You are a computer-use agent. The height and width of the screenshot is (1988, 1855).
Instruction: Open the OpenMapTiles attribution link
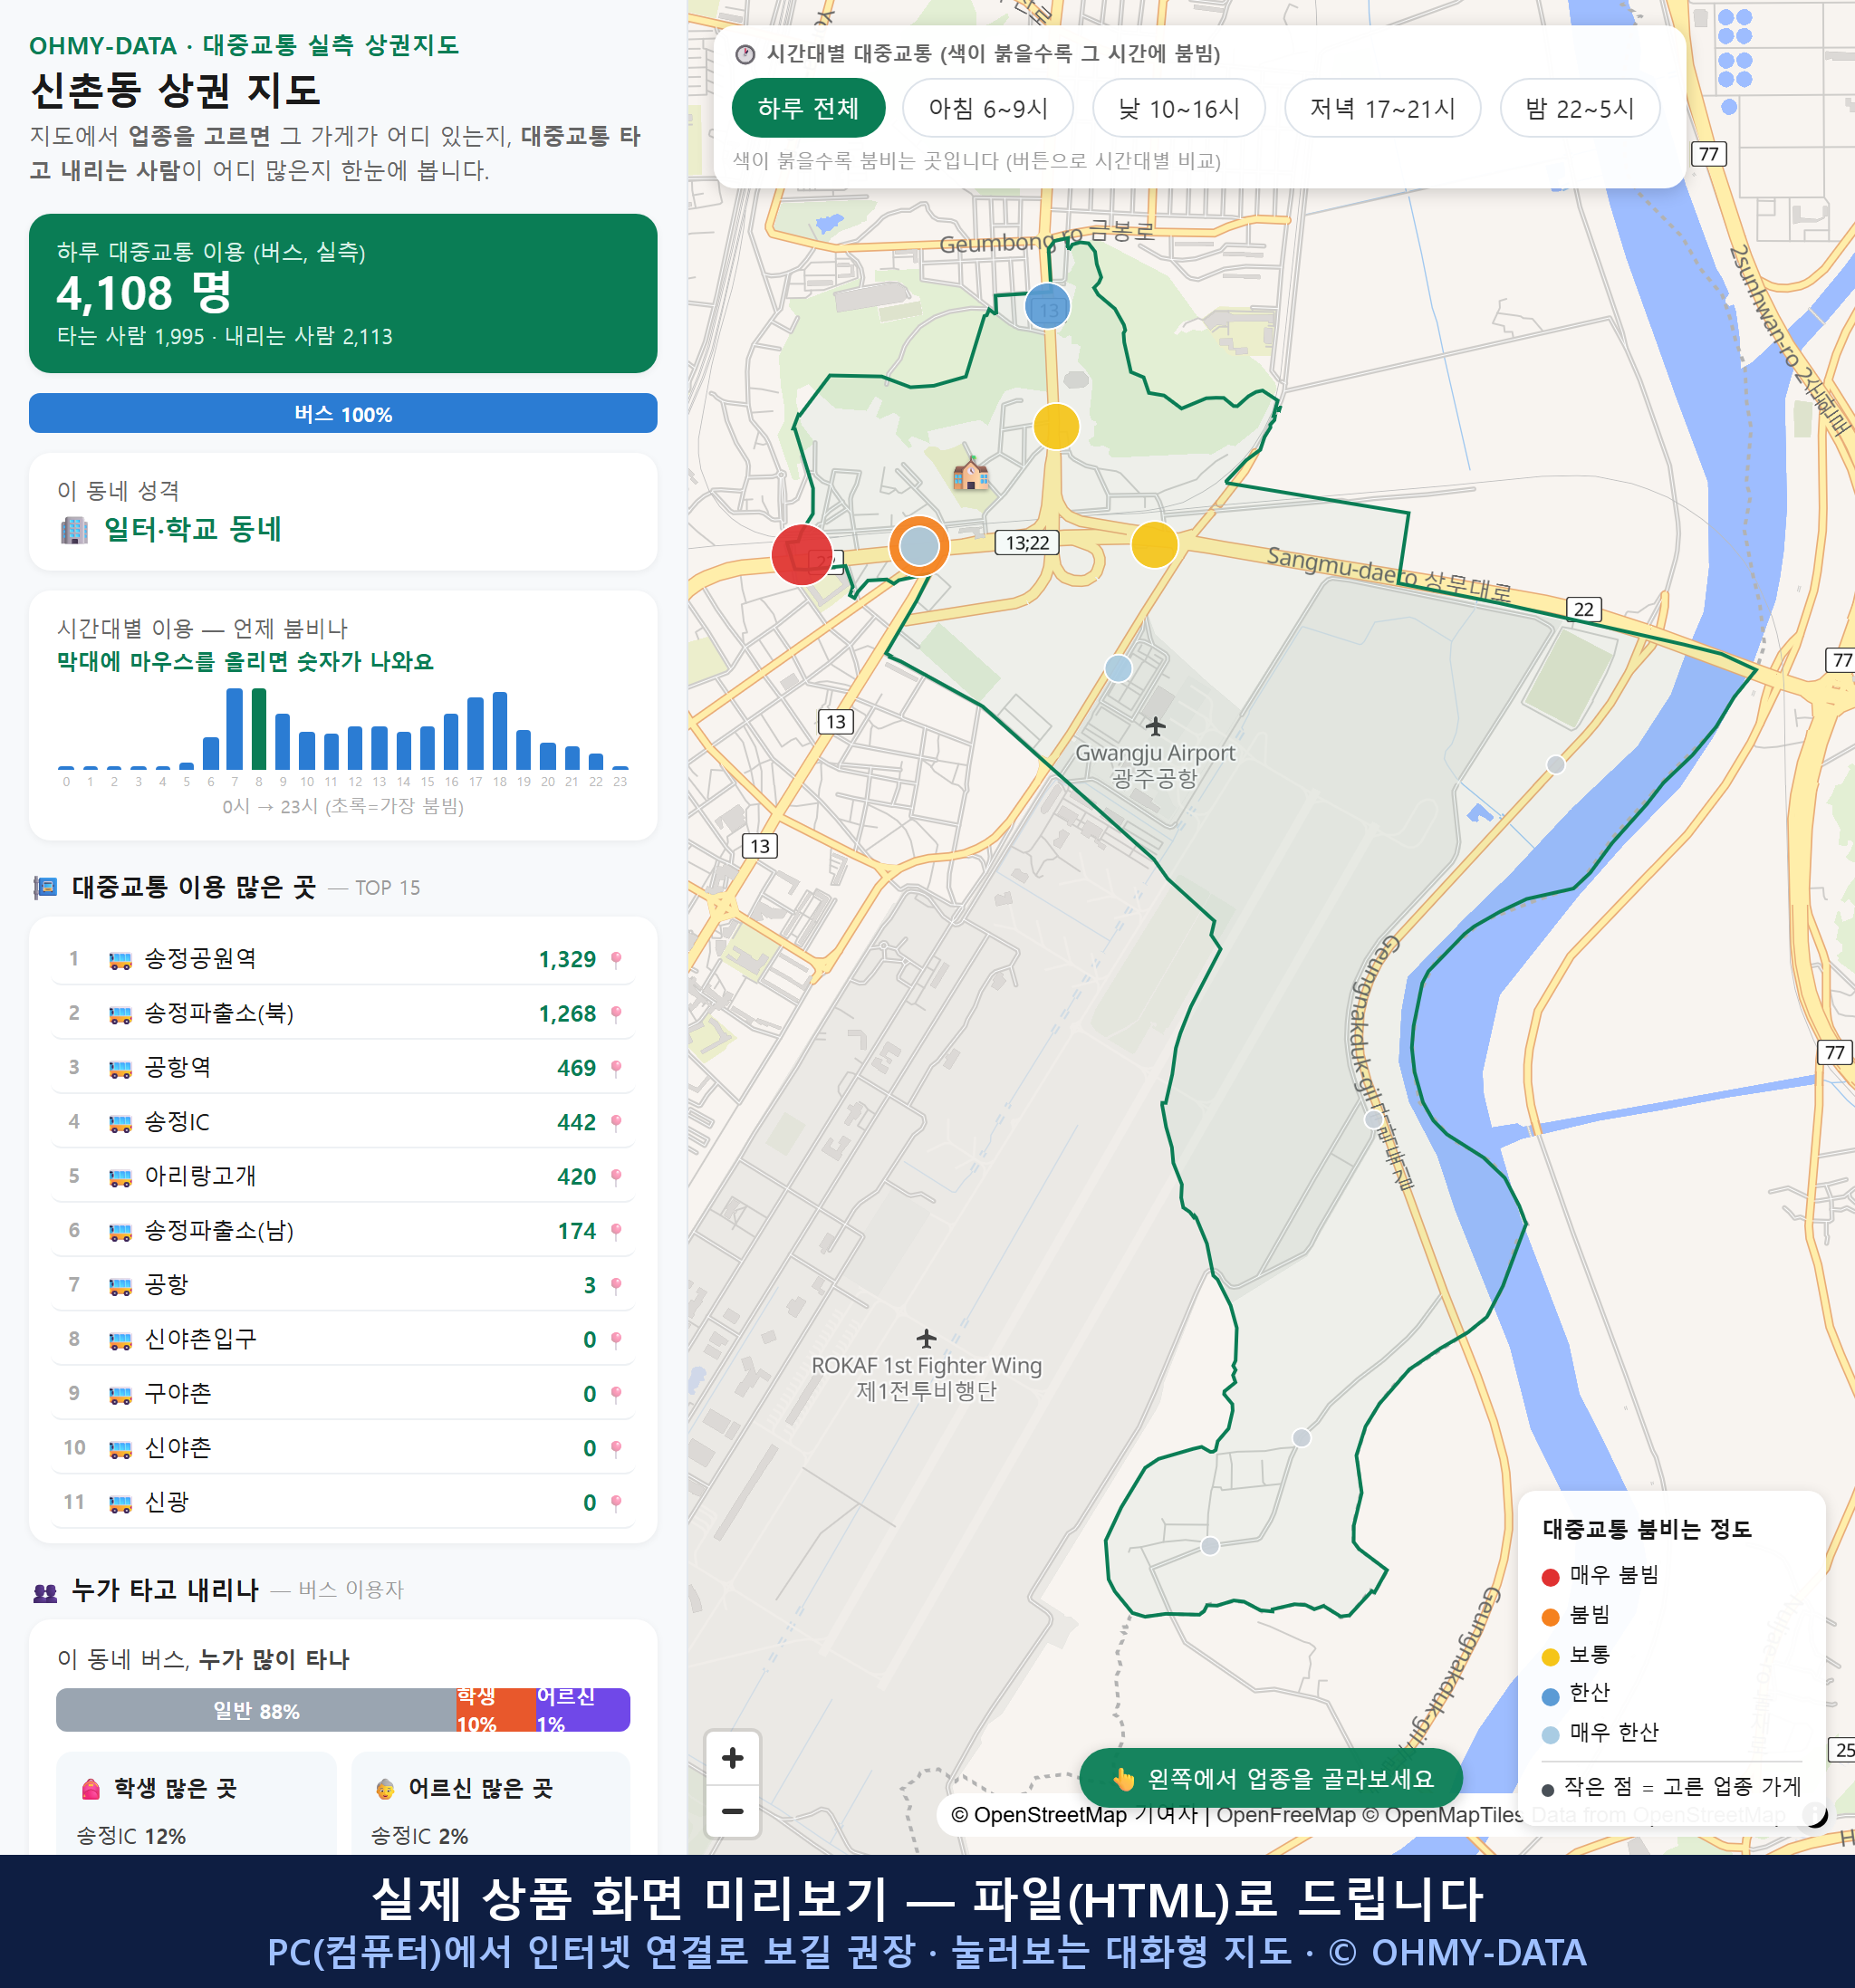coord(1443,1814)
